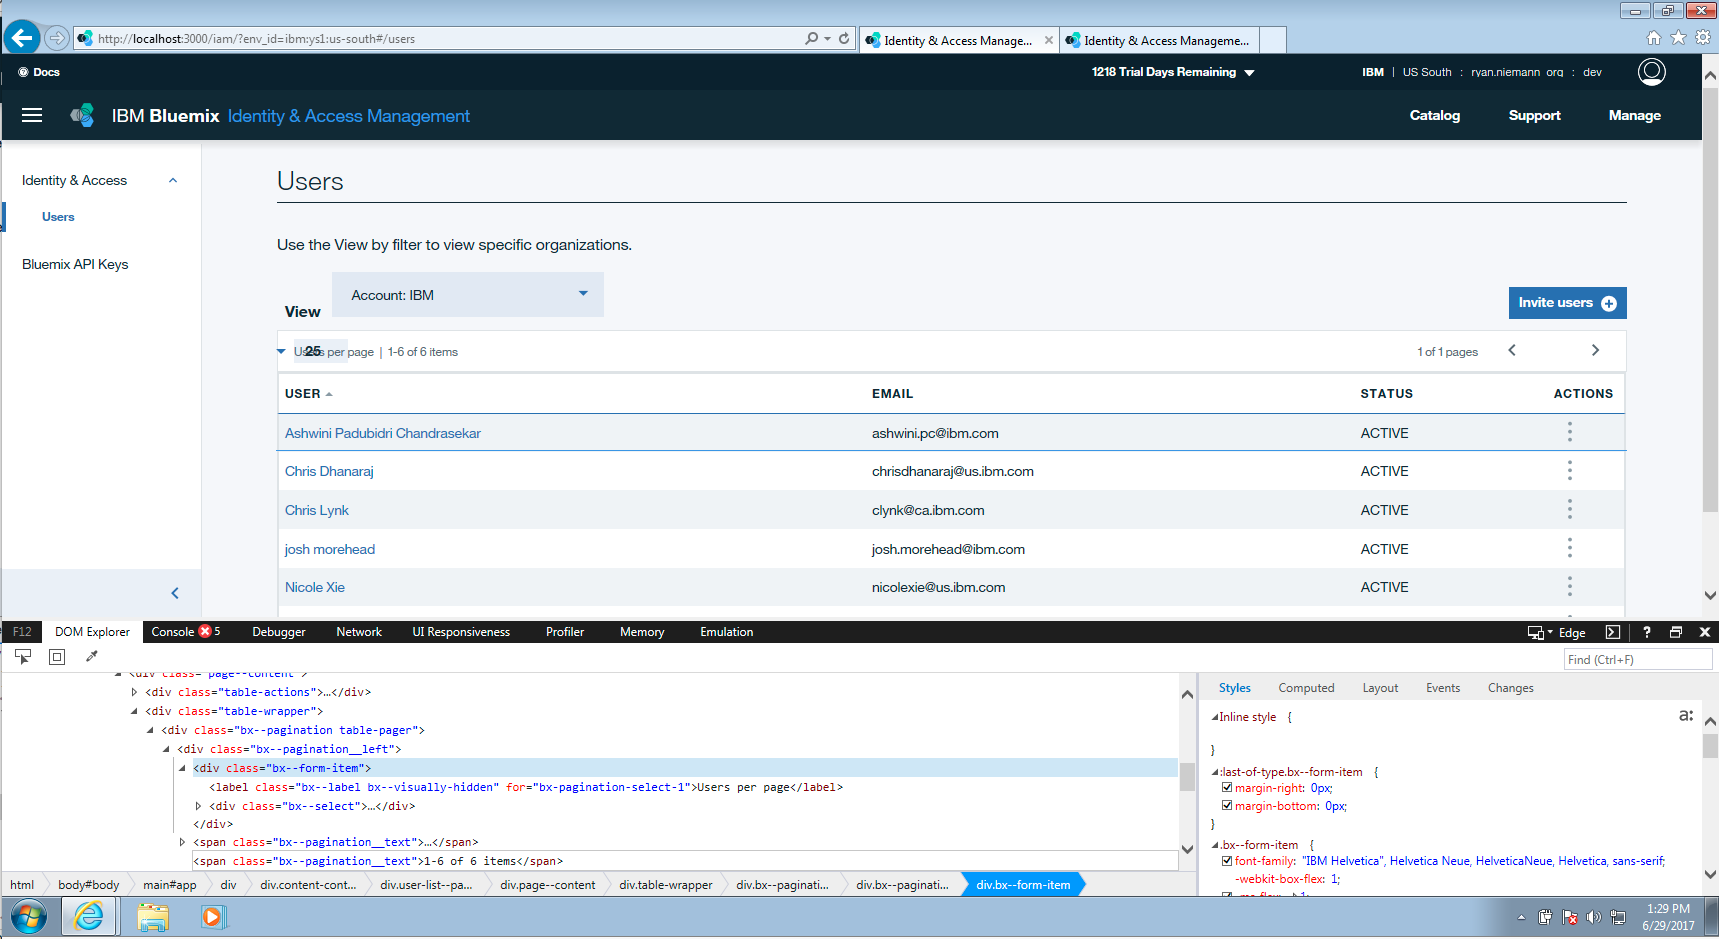1719x939 pixels.
Task: Open File Explorer from the taskbar
Action: [x=153, y=916]
